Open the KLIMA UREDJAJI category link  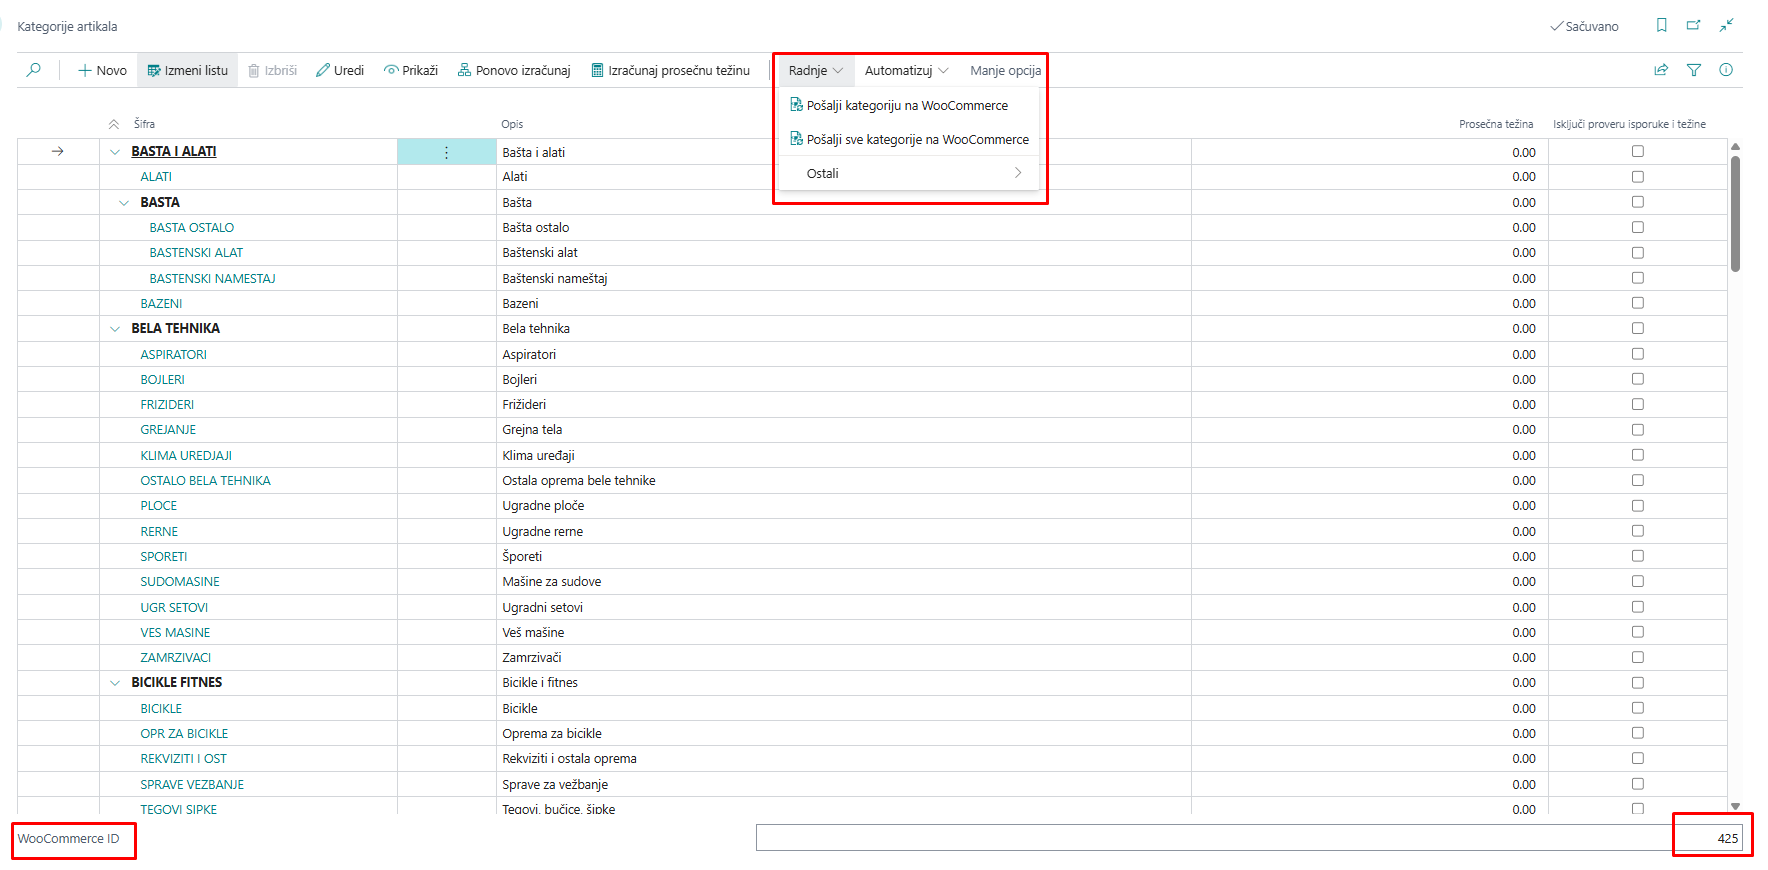[x=186, y=455]
